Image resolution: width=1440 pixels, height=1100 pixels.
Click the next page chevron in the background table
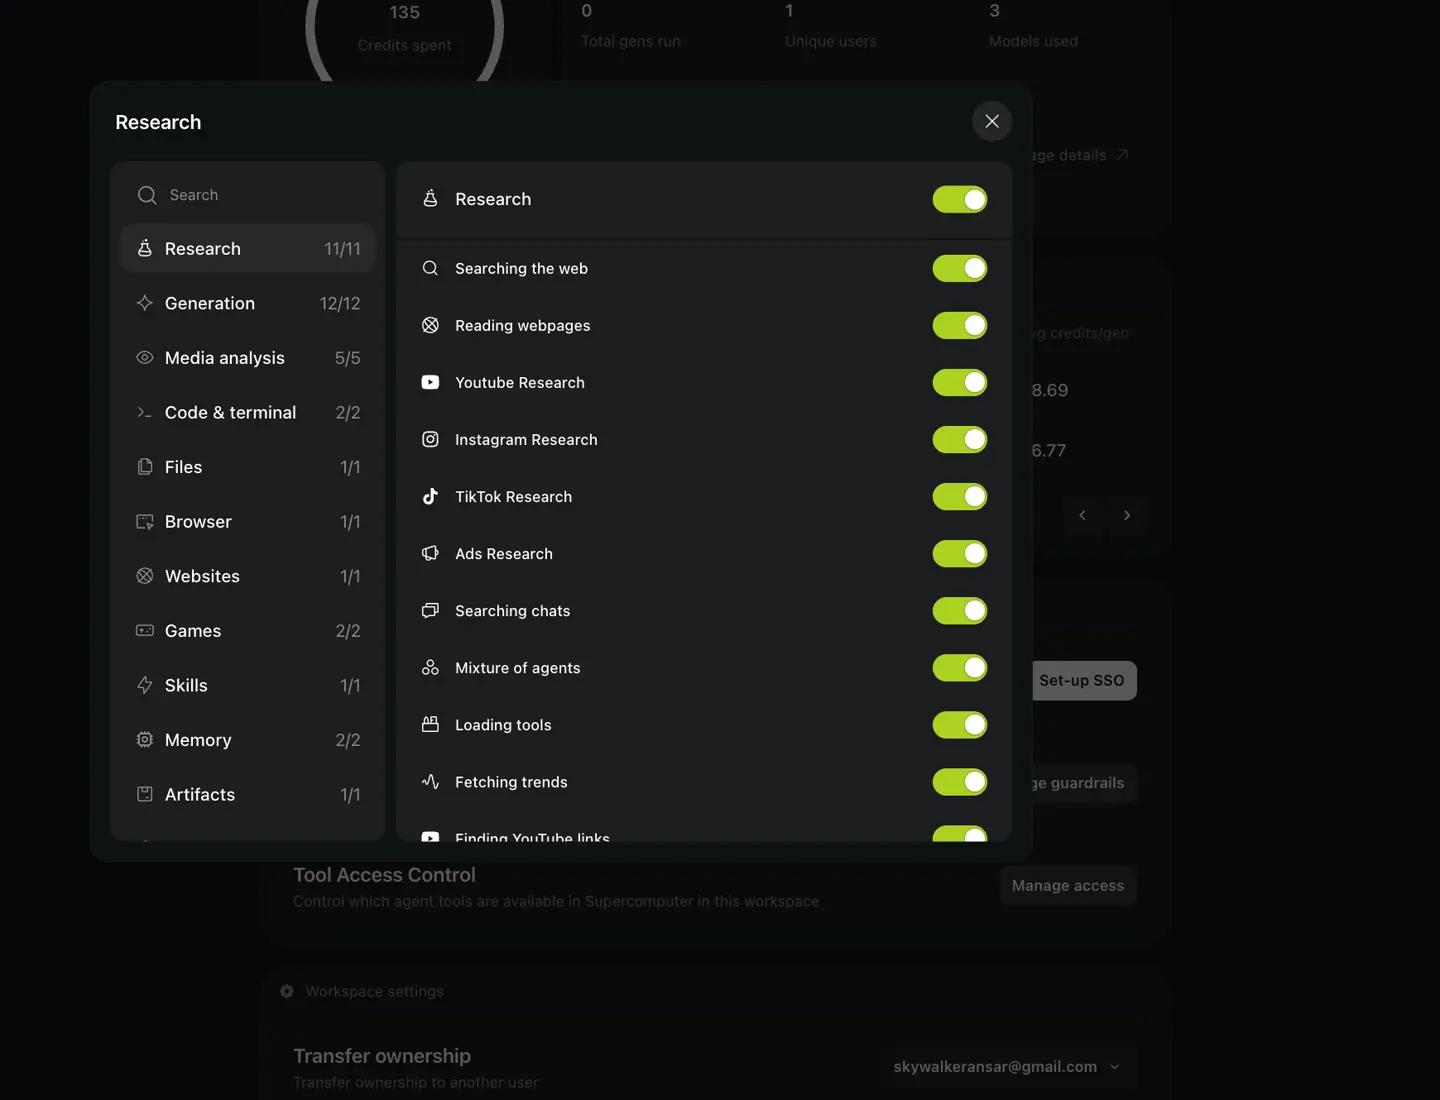[x=1127, y=515]
